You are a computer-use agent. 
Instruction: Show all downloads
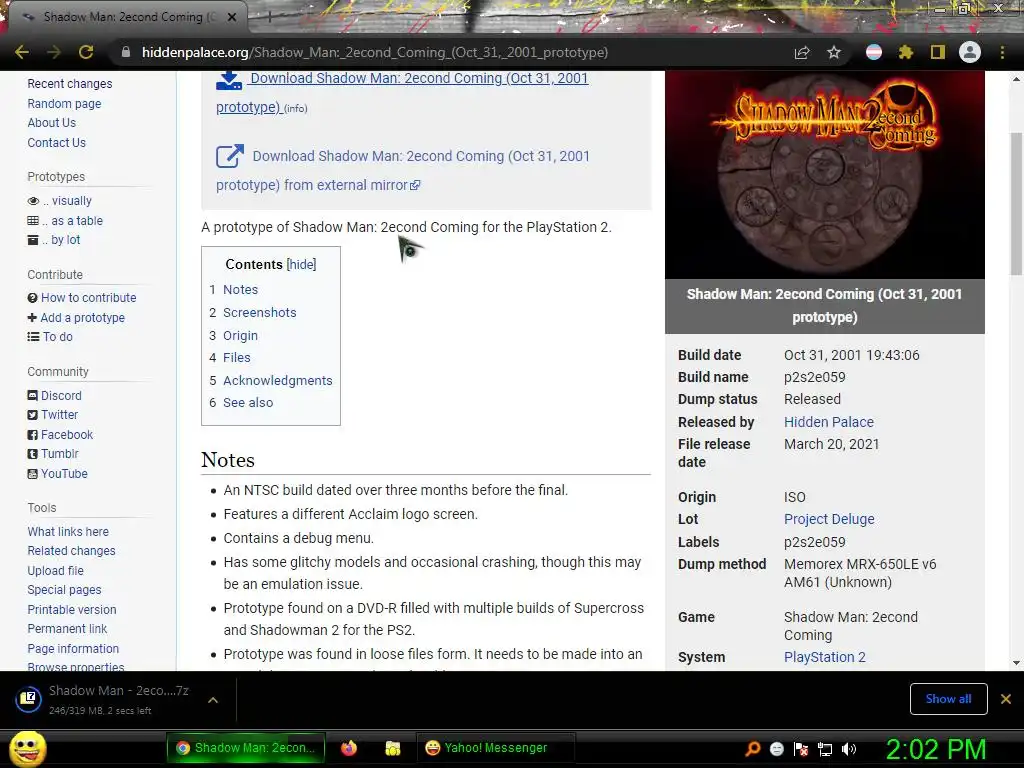tap(948, 699)
